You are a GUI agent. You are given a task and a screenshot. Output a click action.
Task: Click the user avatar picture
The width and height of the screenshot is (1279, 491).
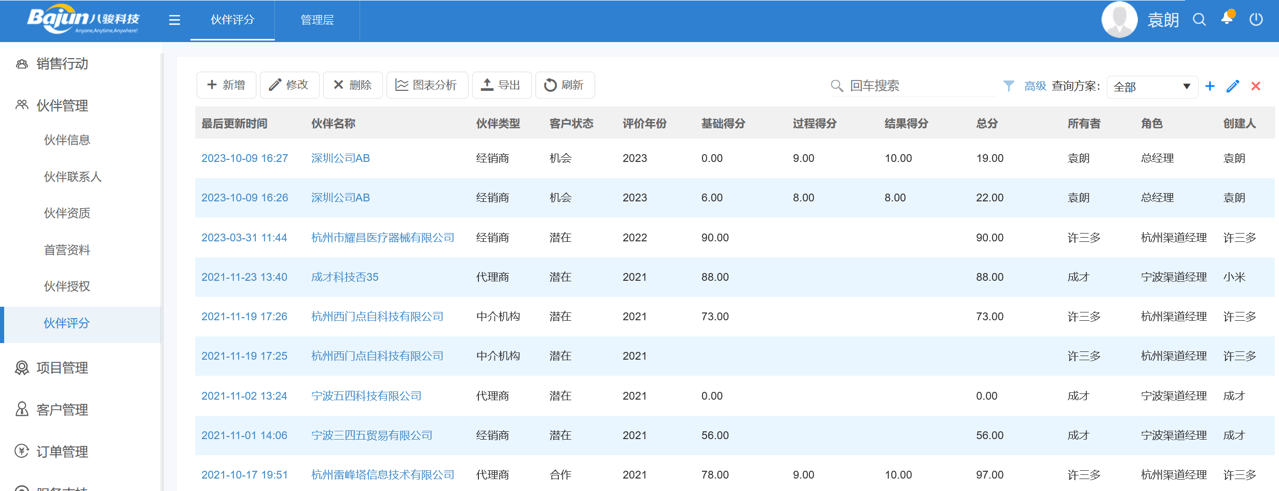(x=1119, y=20)
